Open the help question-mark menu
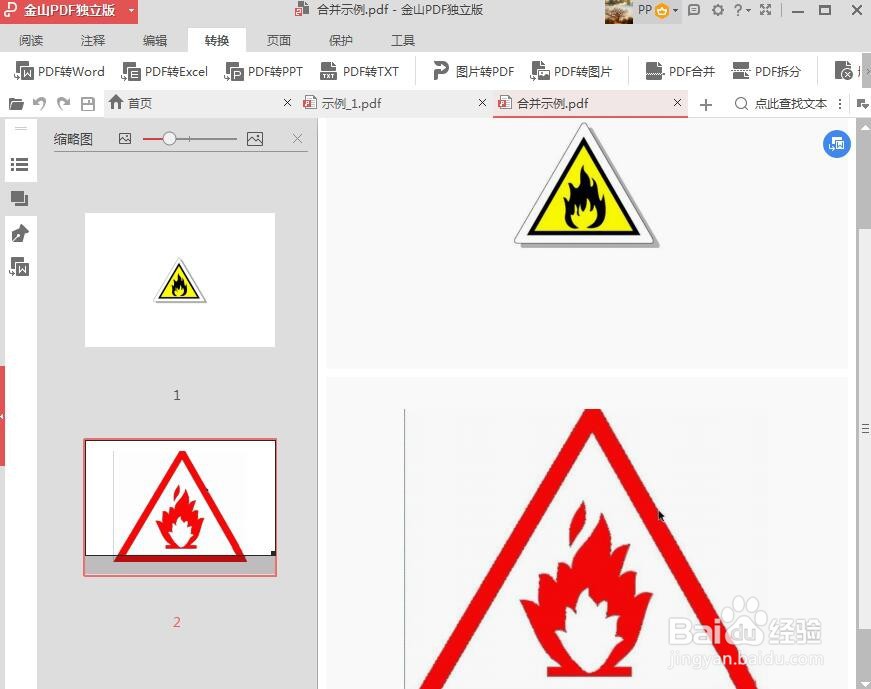The height and width of the screenshot is (689, 871). tap(742, 10)
